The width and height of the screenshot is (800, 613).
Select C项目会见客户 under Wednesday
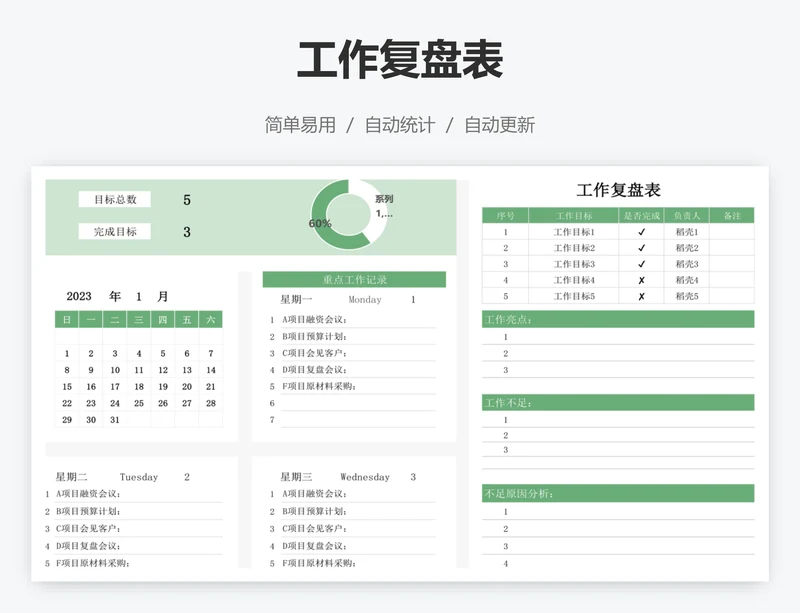[315, 528]
